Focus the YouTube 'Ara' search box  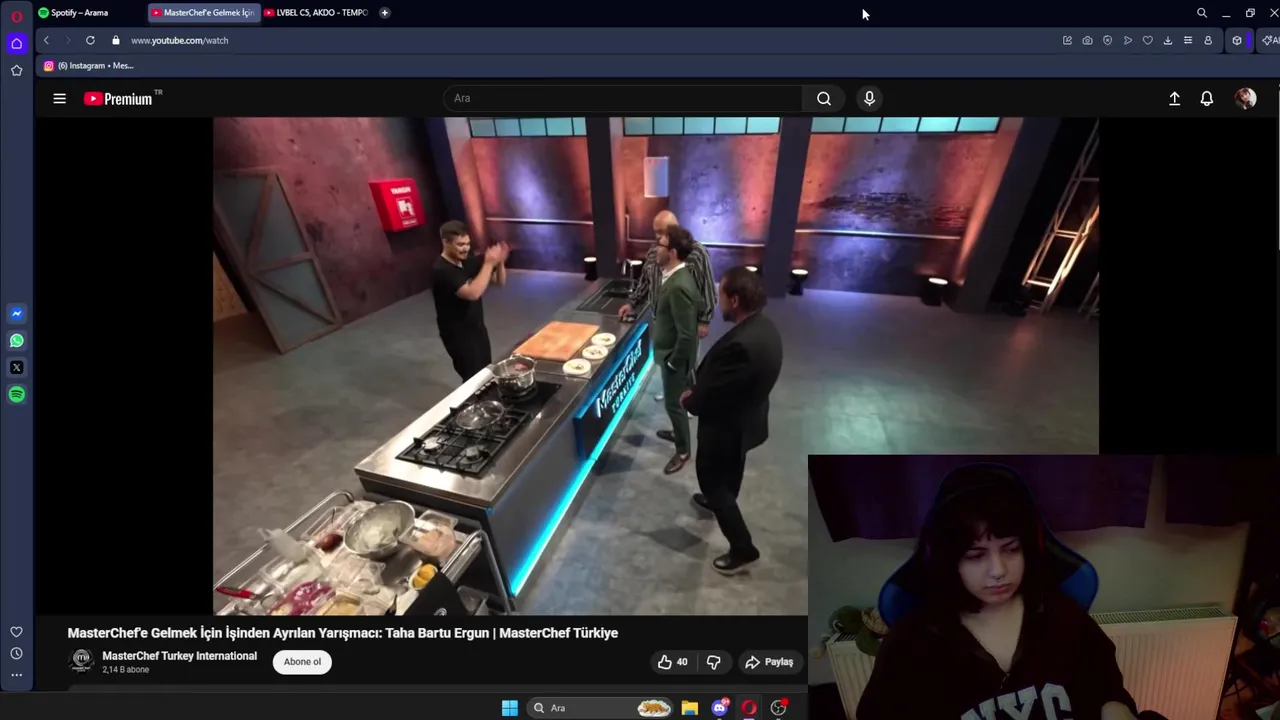coord(624,98)
